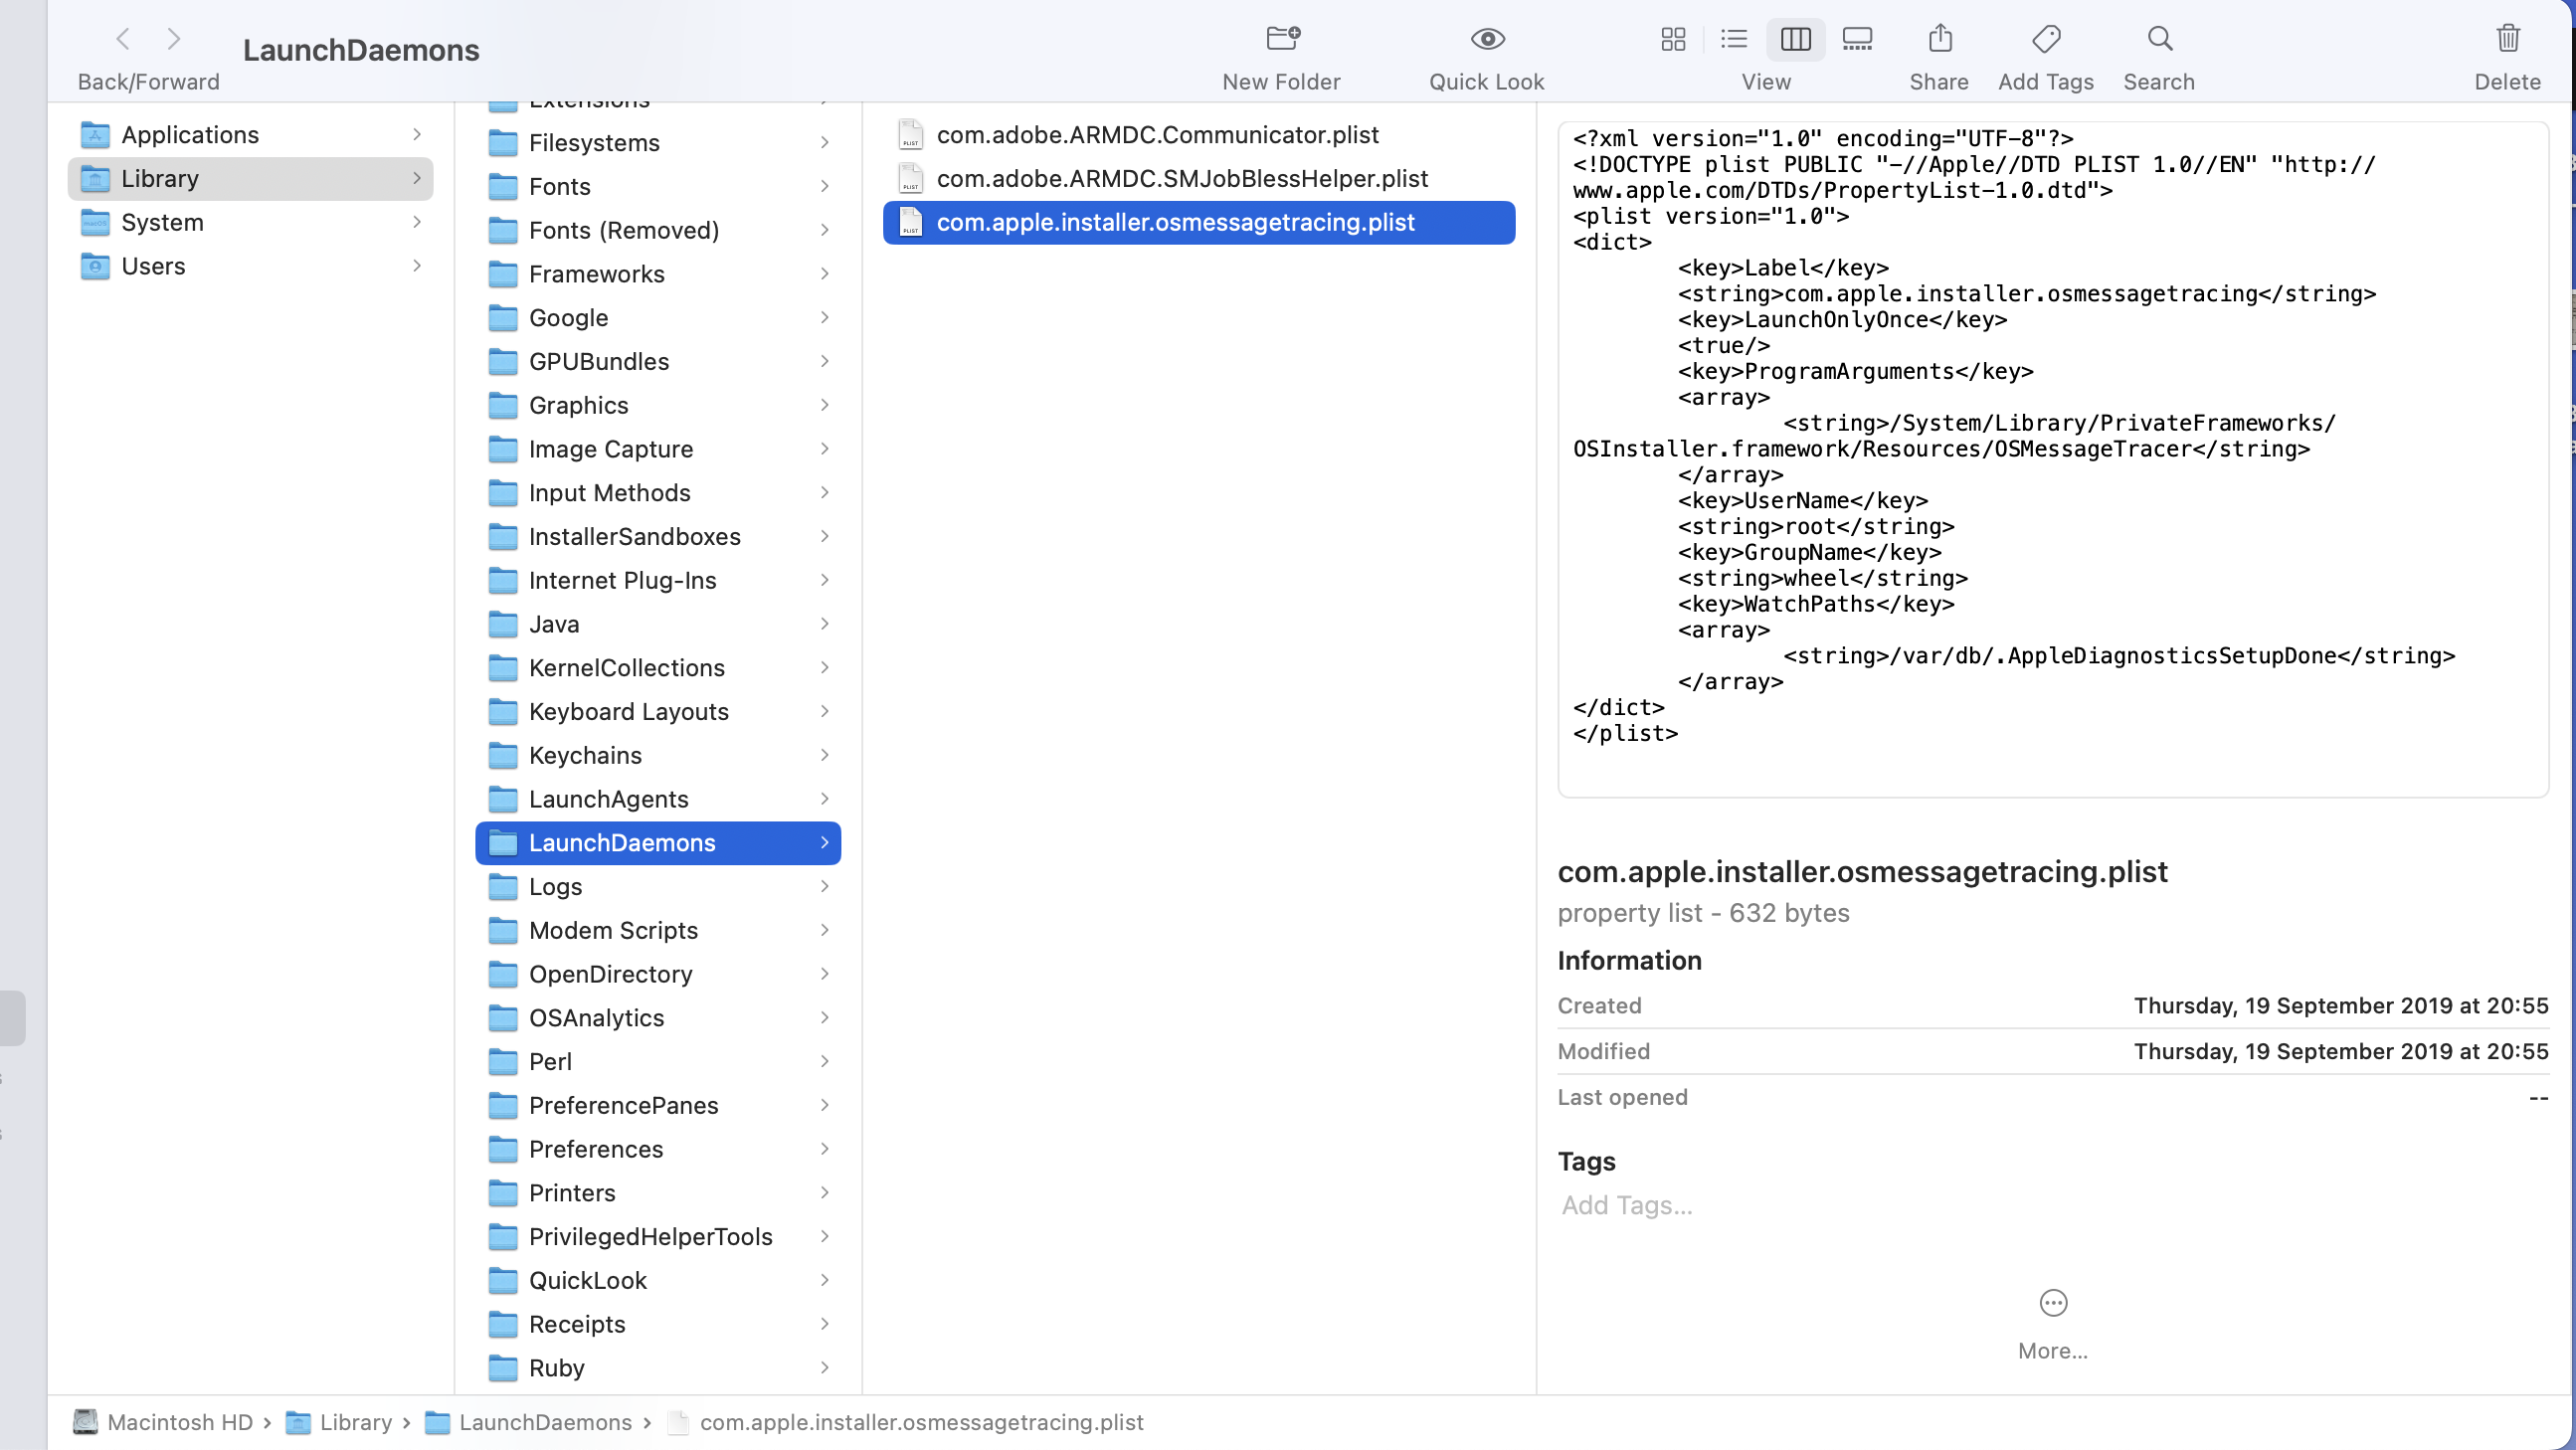Viewport: 2576px width, 1450px height.
Task: Click the Add Tags icon
Action: [2046, 39]
